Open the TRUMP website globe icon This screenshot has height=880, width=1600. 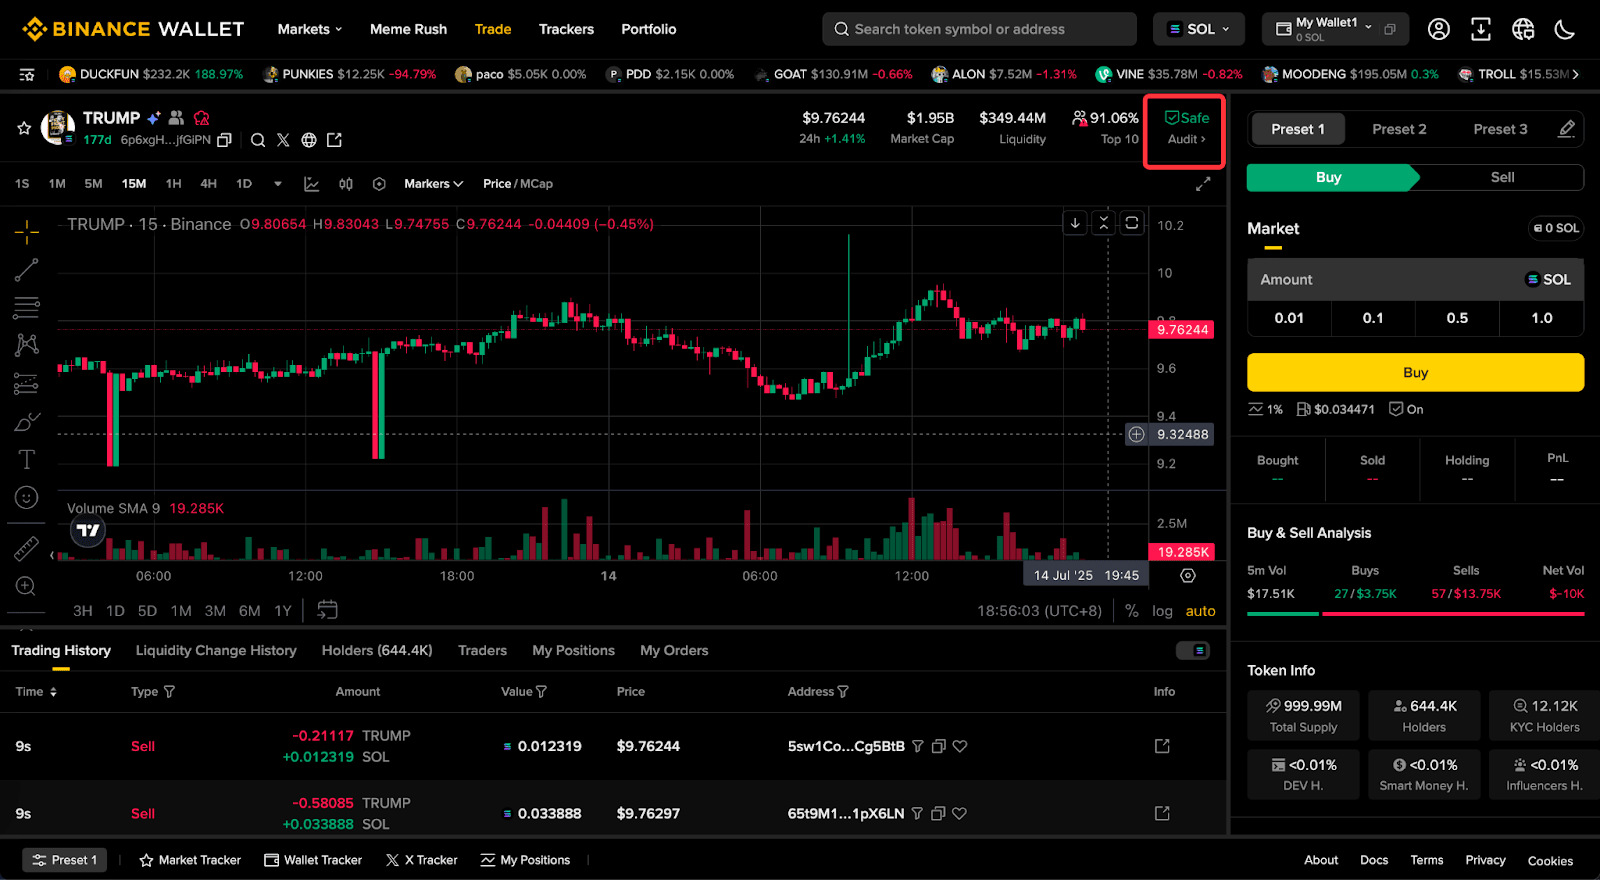(309, 140)
